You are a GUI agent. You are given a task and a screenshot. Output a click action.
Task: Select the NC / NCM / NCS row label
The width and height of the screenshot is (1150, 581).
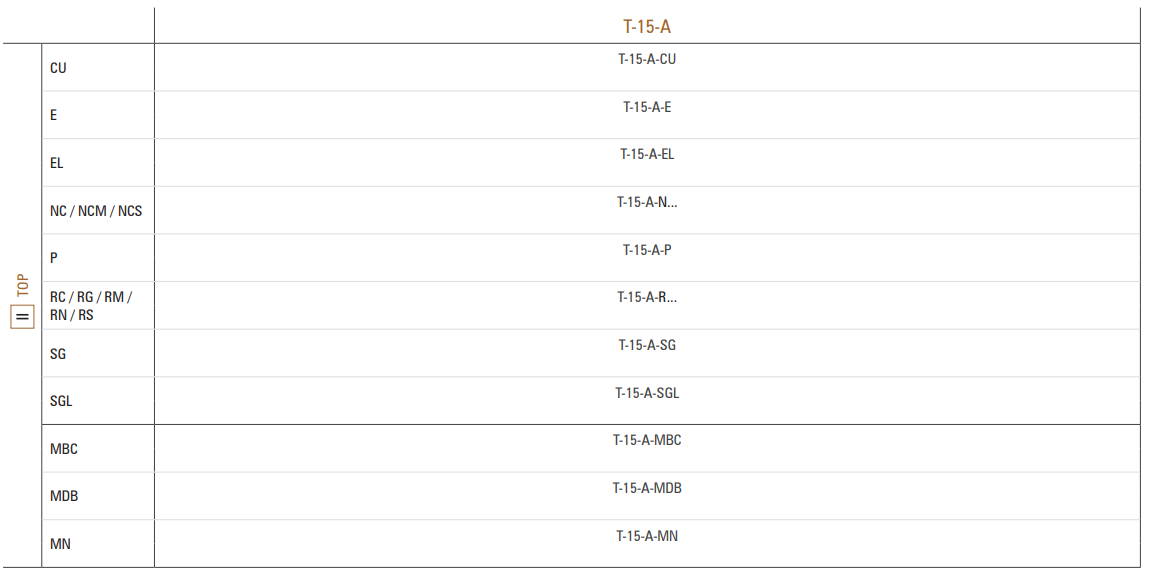(x=96, y=211)
